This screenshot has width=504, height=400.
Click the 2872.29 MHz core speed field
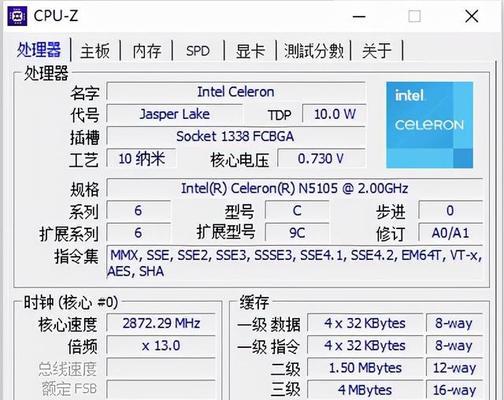point(161,323)
